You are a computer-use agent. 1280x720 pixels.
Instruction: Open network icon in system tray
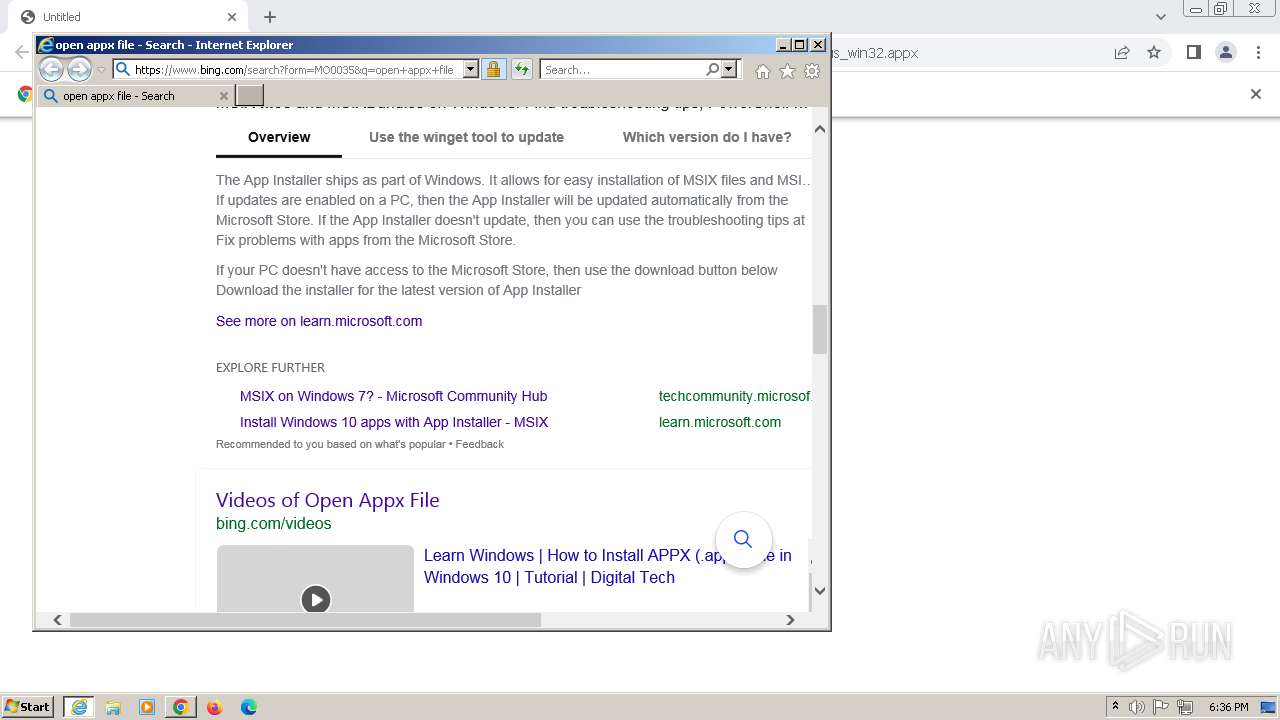1185,707
